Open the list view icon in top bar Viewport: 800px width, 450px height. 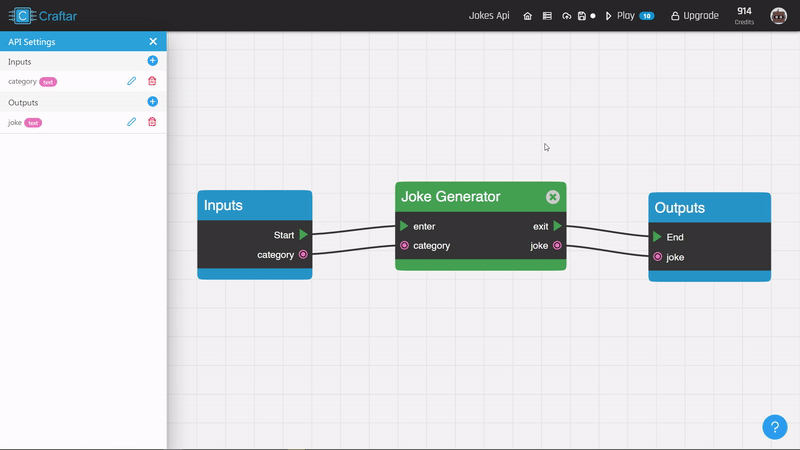coord(547,16)
